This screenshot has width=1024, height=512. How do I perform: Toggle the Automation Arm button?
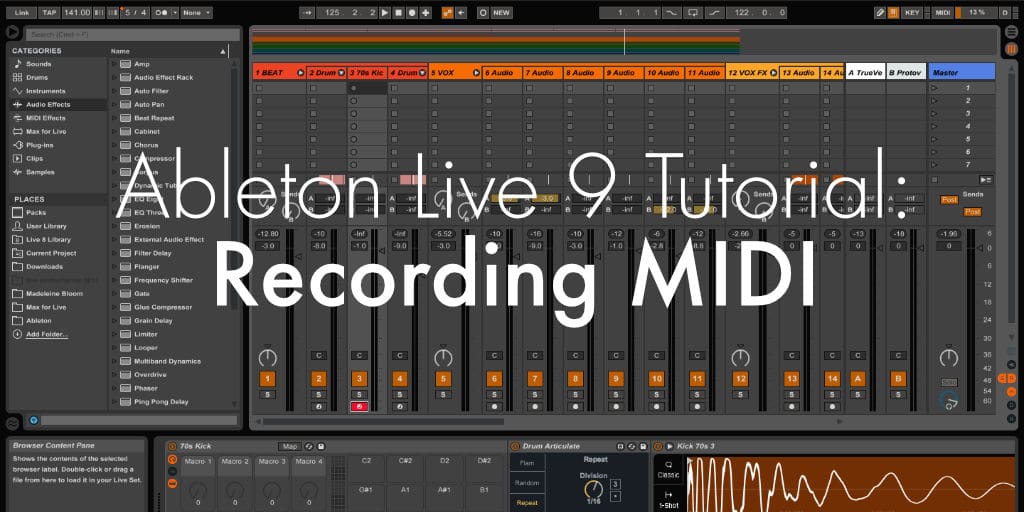pos(447,12)
